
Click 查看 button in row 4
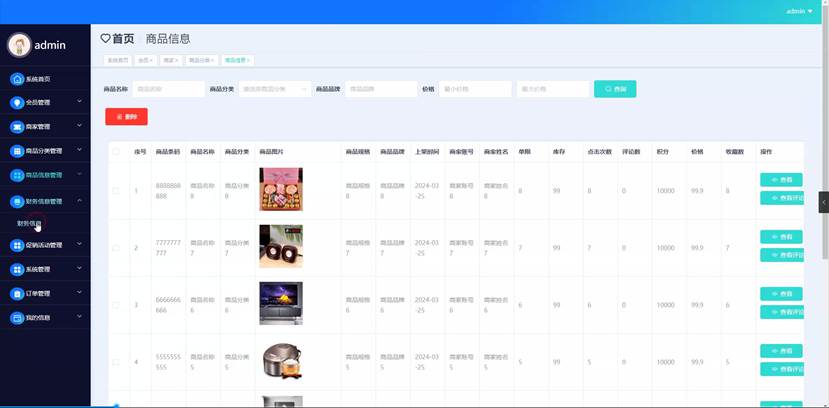781,351
